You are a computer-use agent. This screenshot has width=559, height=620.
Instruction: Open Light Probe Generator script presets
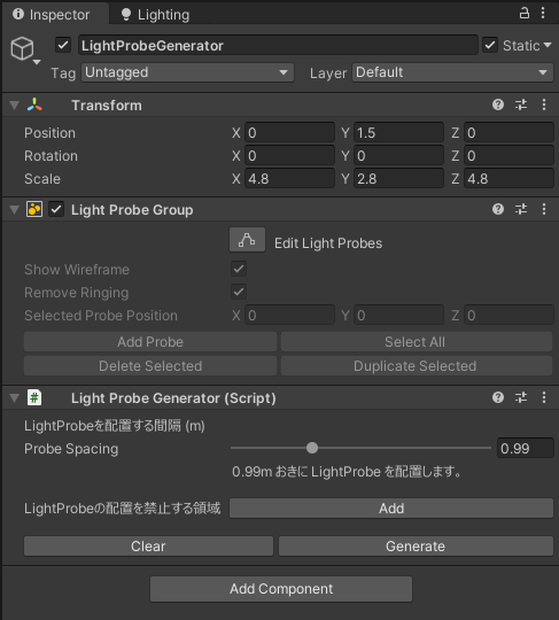tap(521, 397)
